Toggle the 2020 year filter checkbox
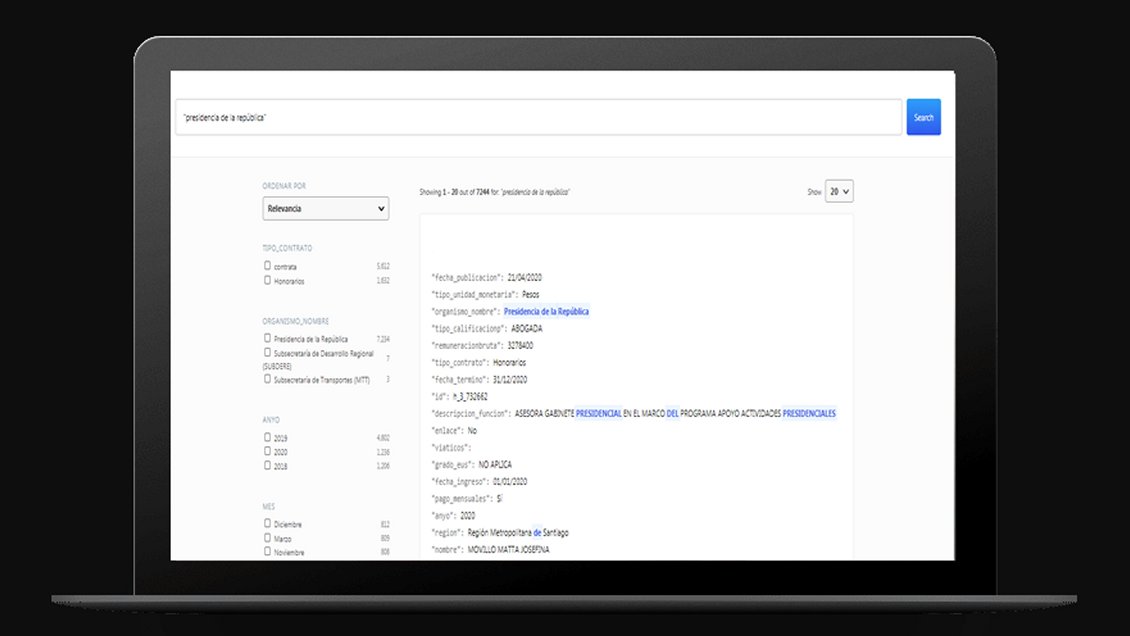The width and height of the screenshot is (1130, 636). pos(267,451)
